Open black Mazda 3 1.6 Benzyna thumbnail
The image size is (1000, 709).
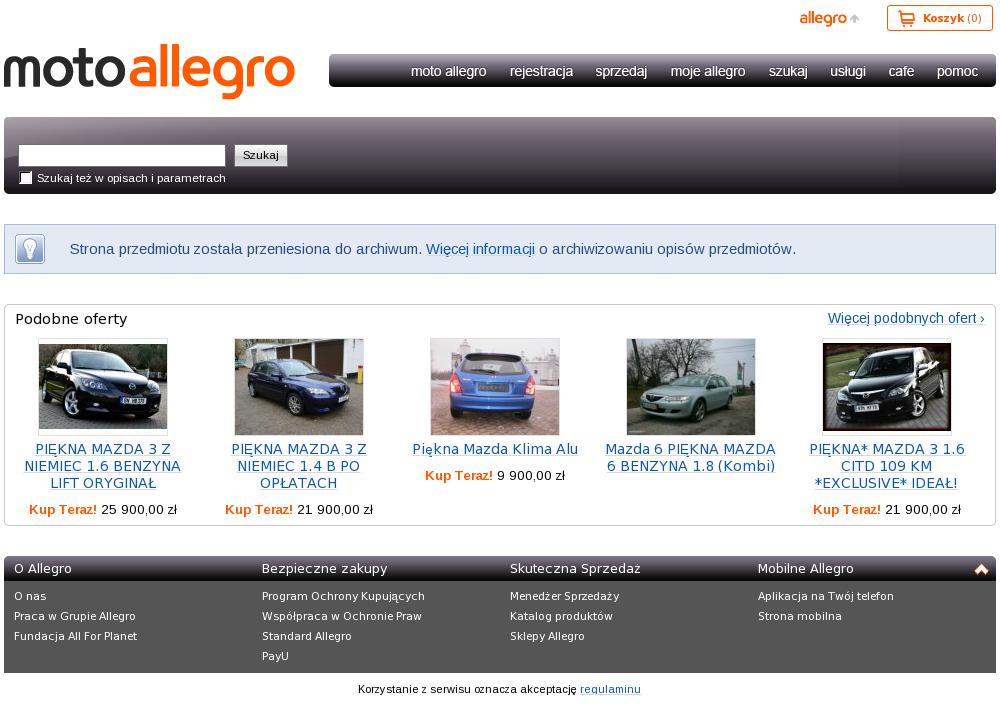pos(103,386)
